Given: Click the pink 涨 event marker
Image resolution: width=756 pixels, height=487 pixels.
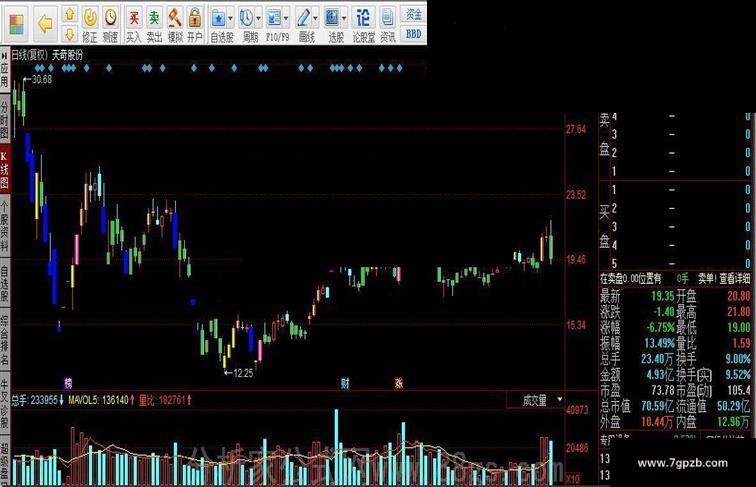Looking at the screenshot, I should coord(399,384).
